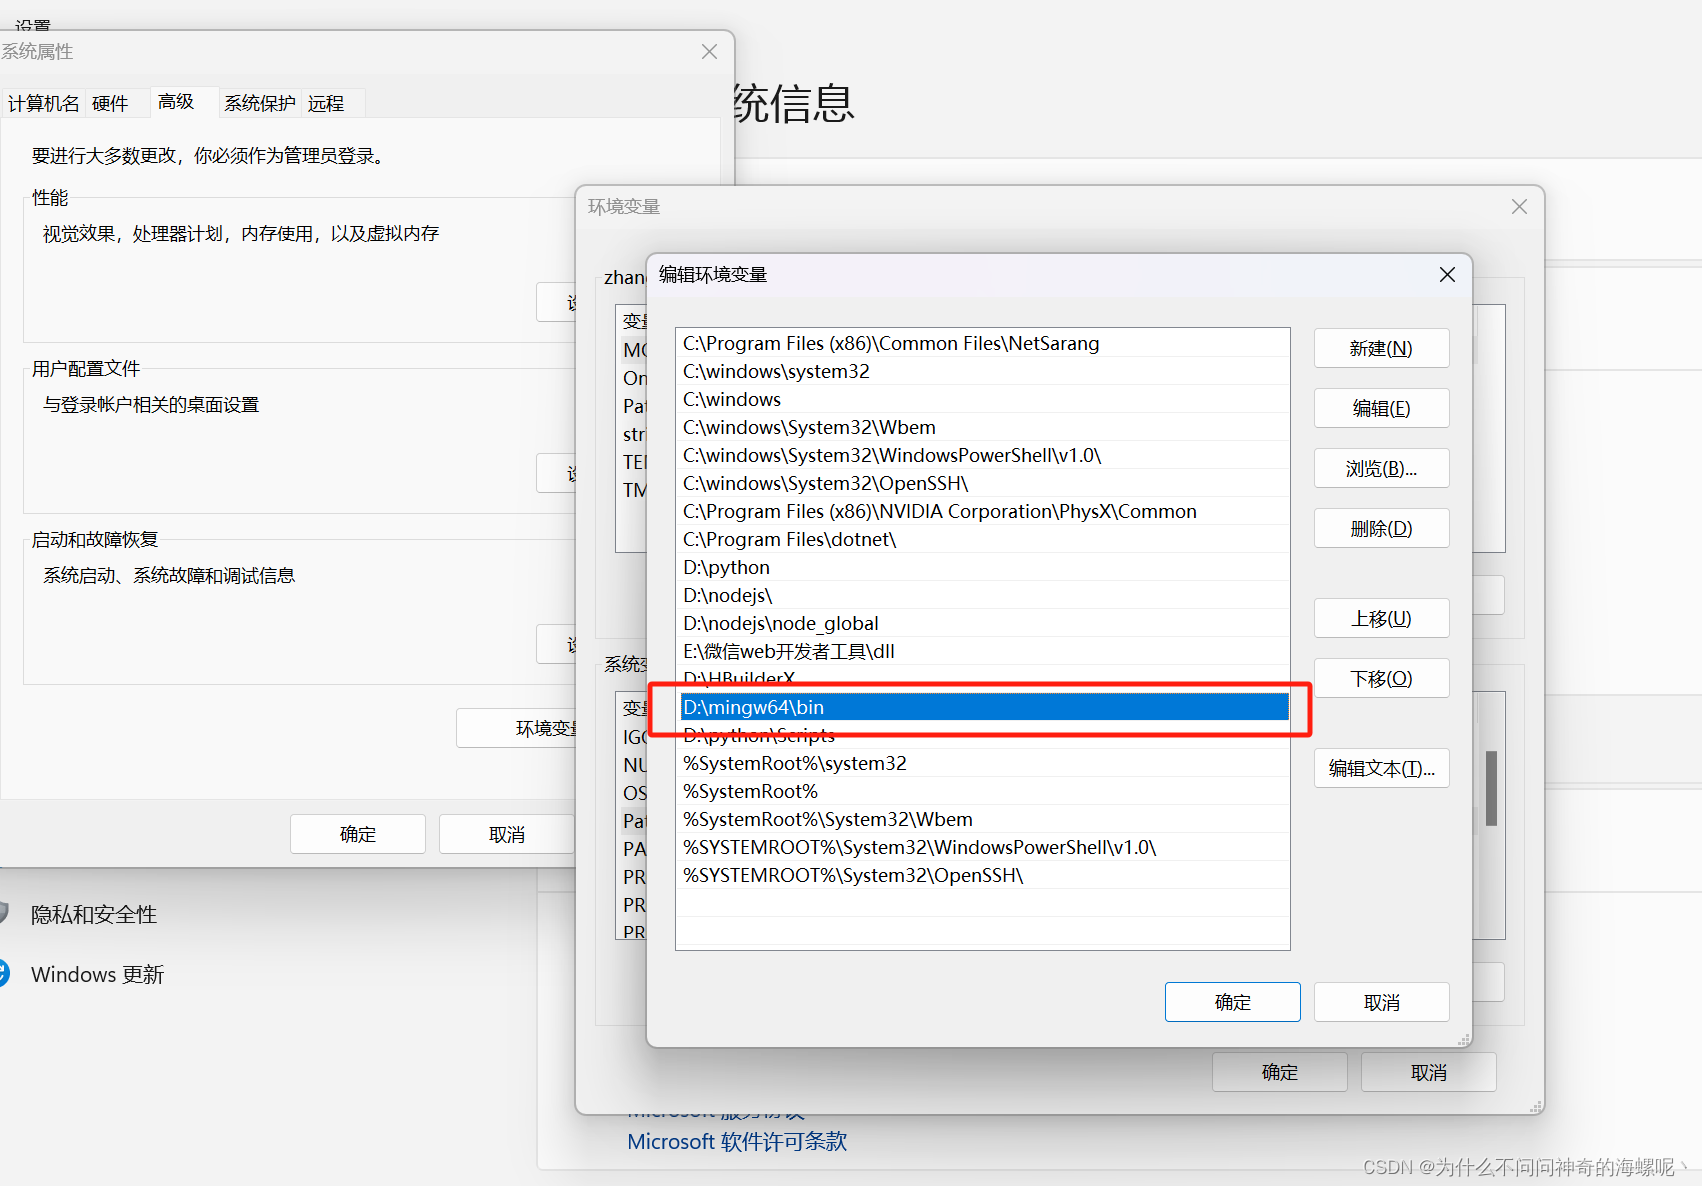Click 取消 in the 环境变量 window
The height and width of the screenshot is (1186, 1702).
[1428, 1072]
